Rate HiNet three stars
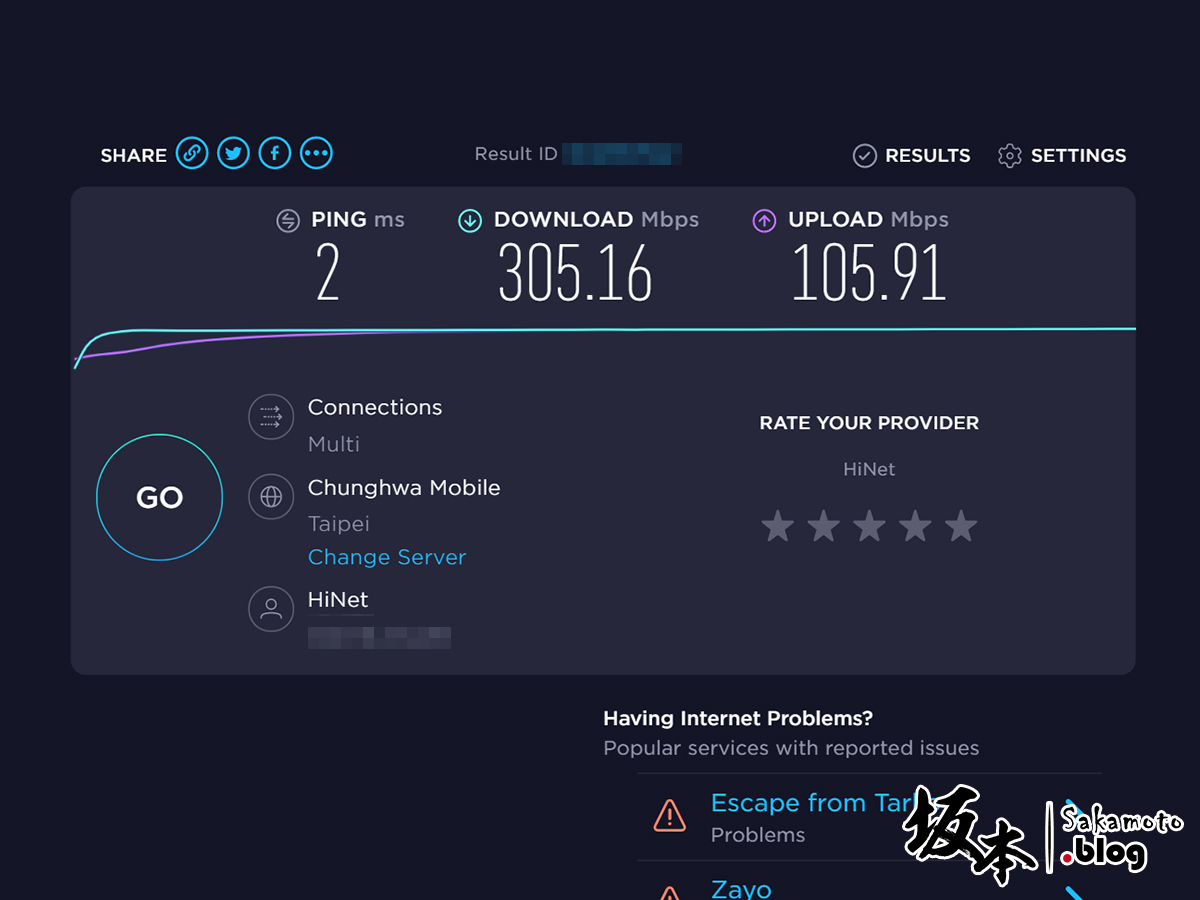This screenshot has height=900, width=1200. (x=869, y=525)
